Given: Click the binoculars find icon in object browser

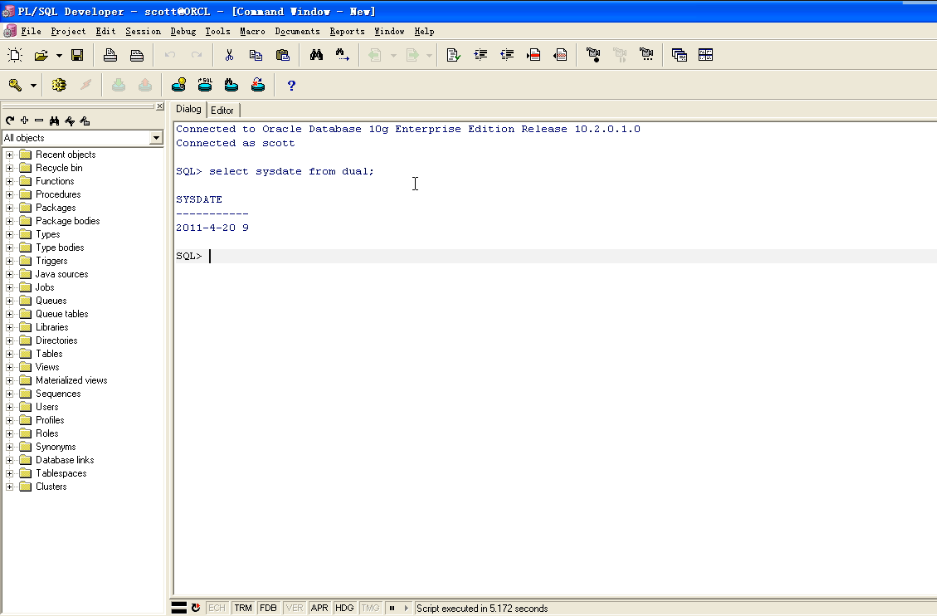Looking at the screenshot, I should point(54,121).
